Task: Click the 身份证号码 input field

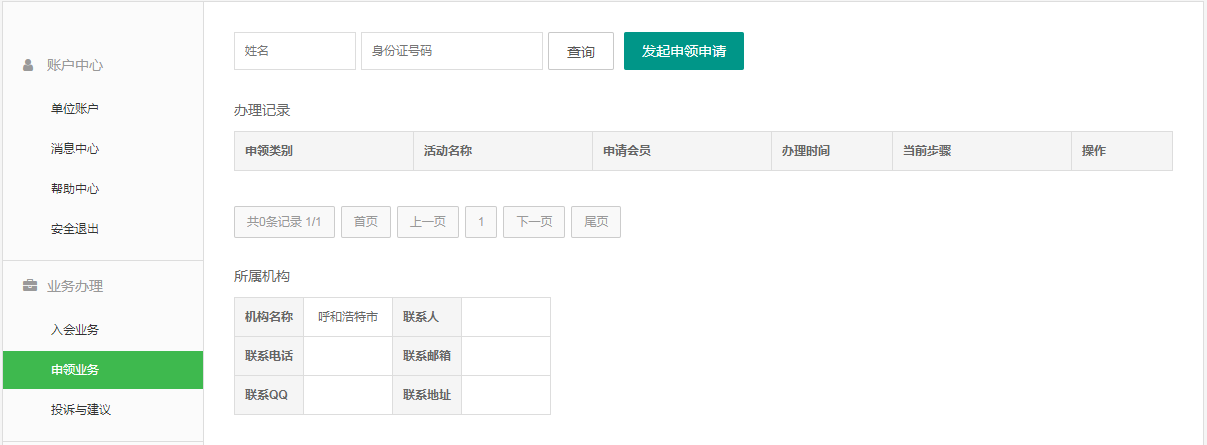Action: pos(451,51)
